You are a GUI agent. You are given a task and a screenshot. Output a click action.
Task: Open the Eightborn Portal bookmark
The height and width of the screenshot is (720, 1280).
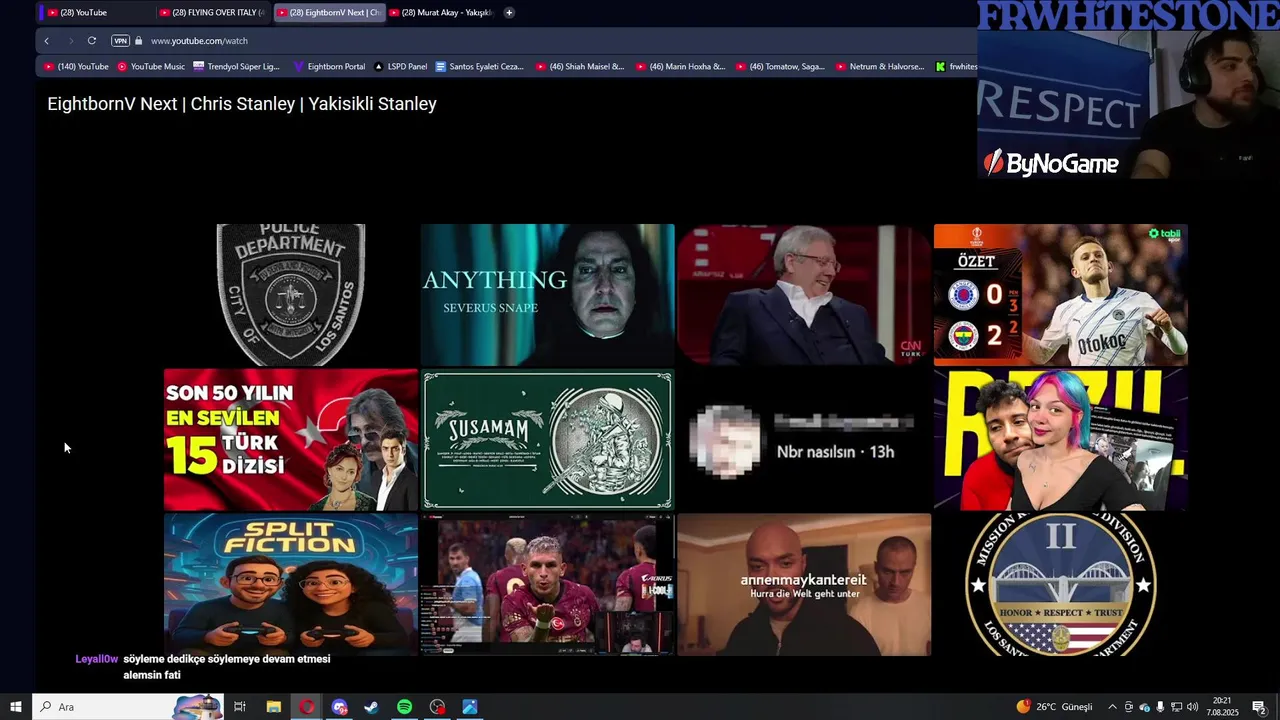click(329, 67)
